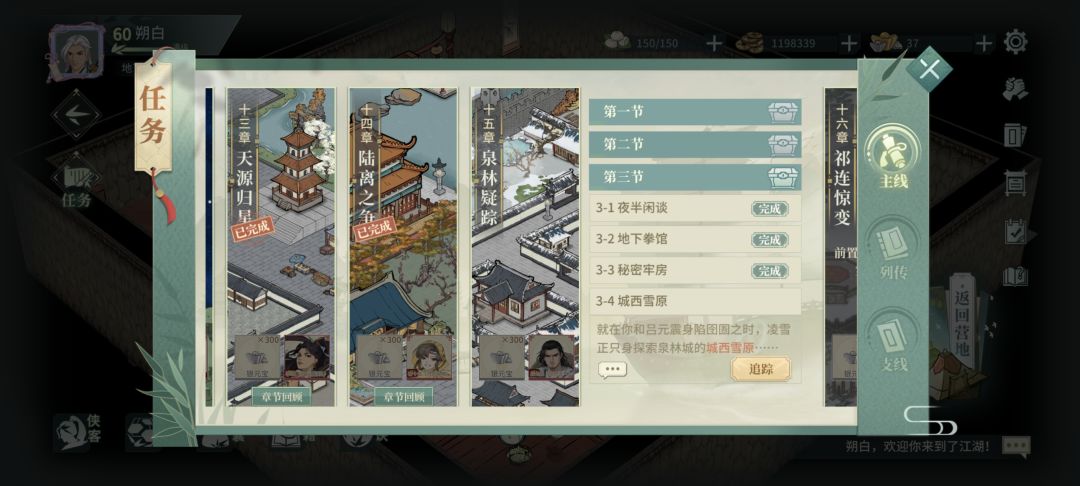
Task: Select the 主线 main quest tab
Action: [x=893, y=156]
